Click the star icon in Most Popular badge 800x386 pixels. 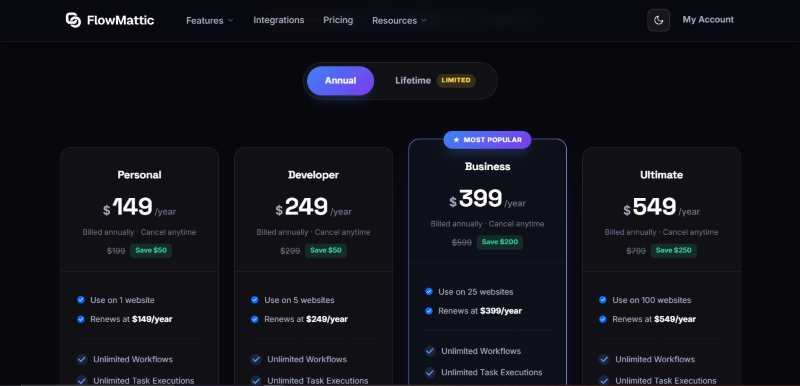(457, 140)
